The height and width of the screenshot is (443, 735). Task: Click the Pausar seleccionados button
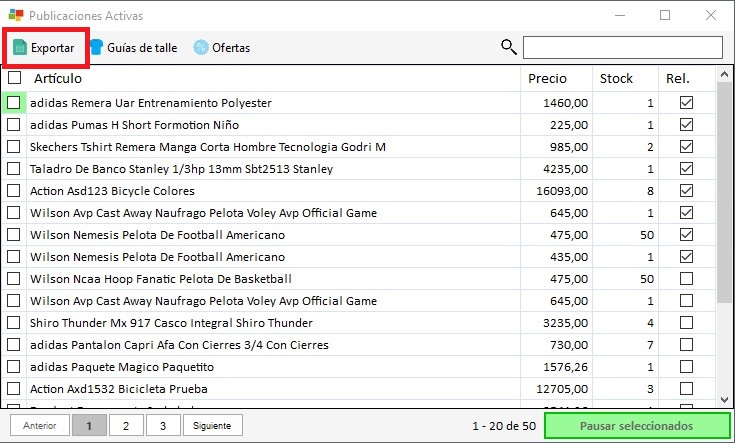click(x=637, y=426)
